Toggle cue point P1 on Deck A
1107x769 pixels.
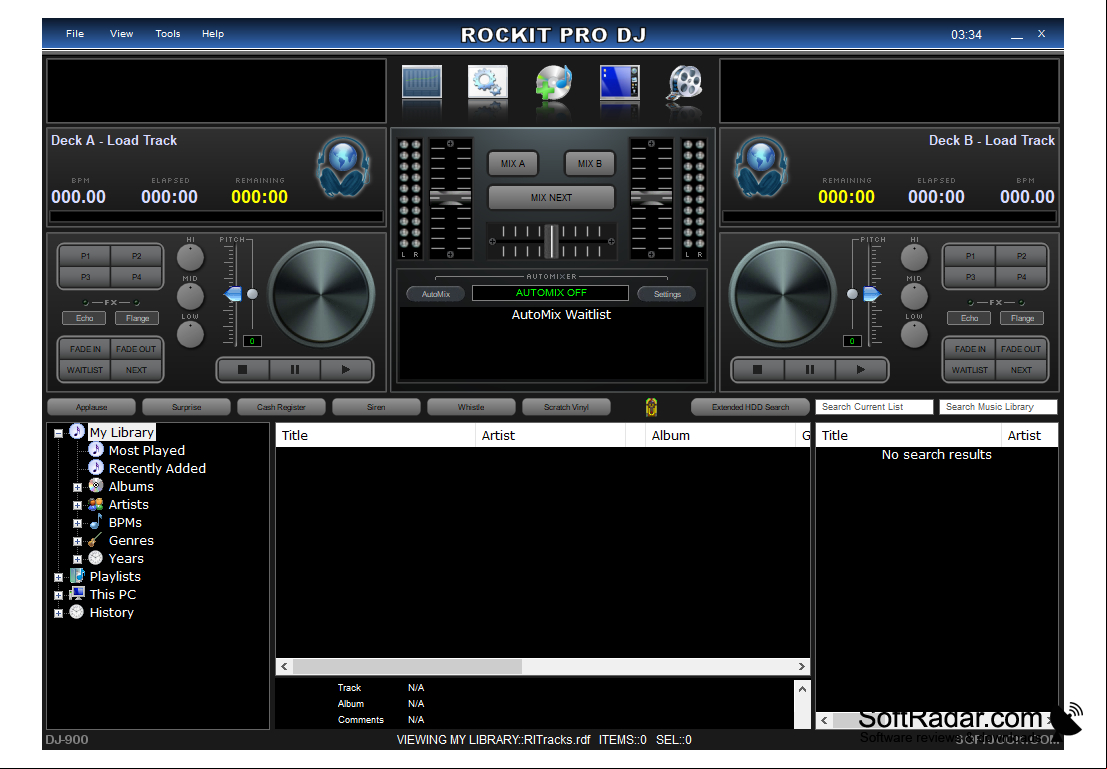(85, 256)
